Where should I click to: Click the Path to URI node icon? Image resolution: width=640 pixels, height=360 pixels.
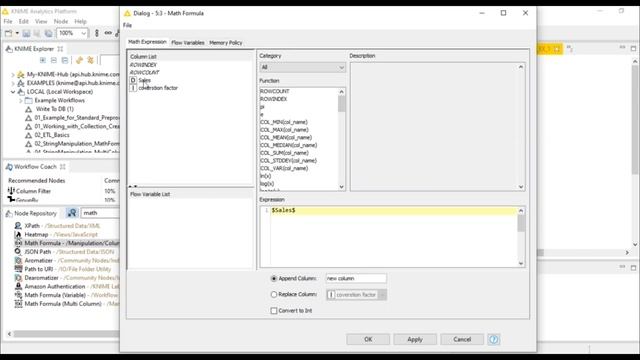(18, 269)
